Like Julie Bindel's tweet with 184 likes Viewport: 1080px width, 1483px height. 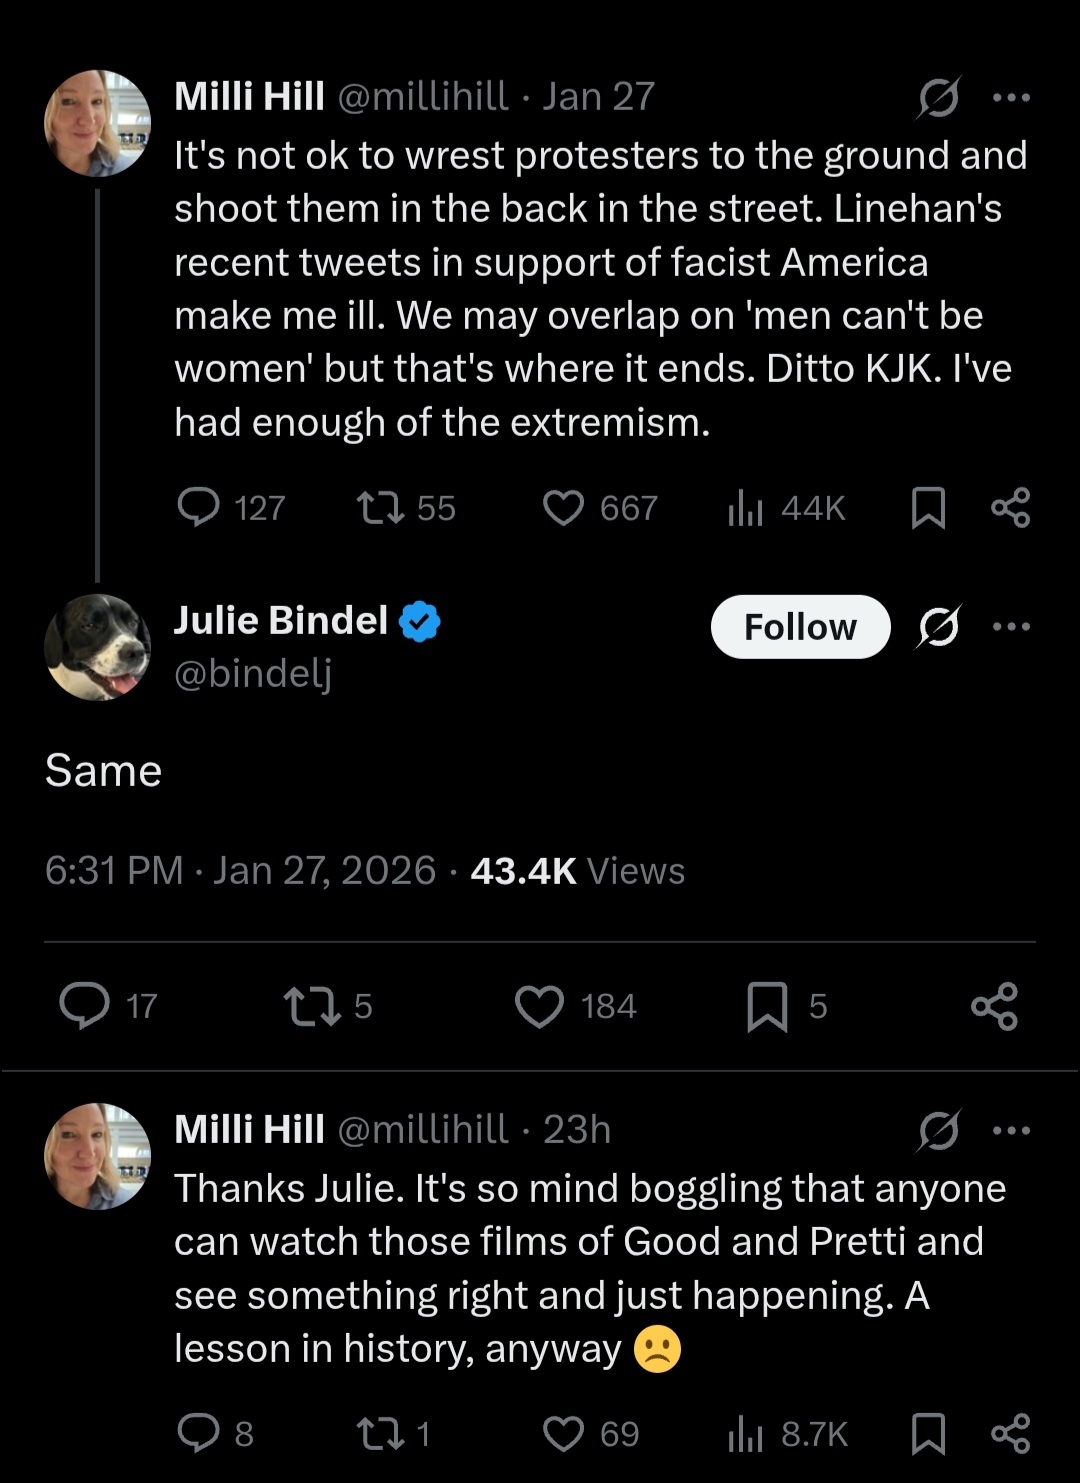pos(539,1005)
